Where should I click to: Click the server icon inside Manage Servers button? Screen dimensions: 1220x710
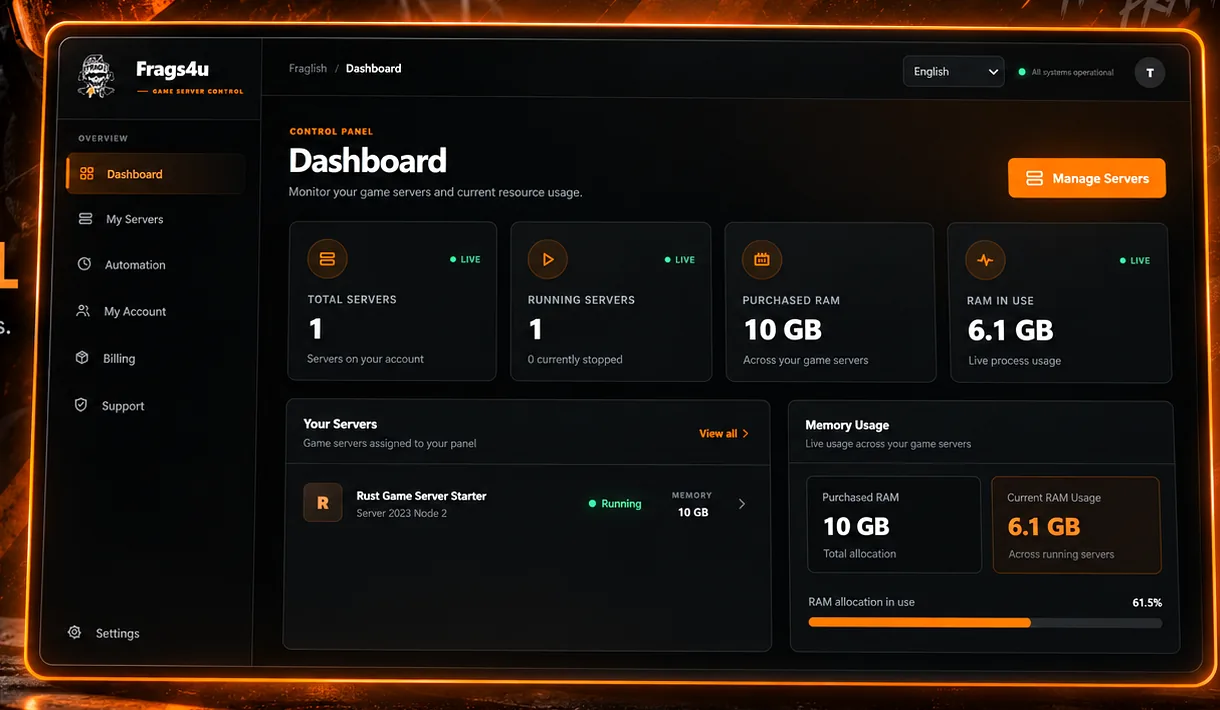pyautogui.click(x=1034, y=178)
